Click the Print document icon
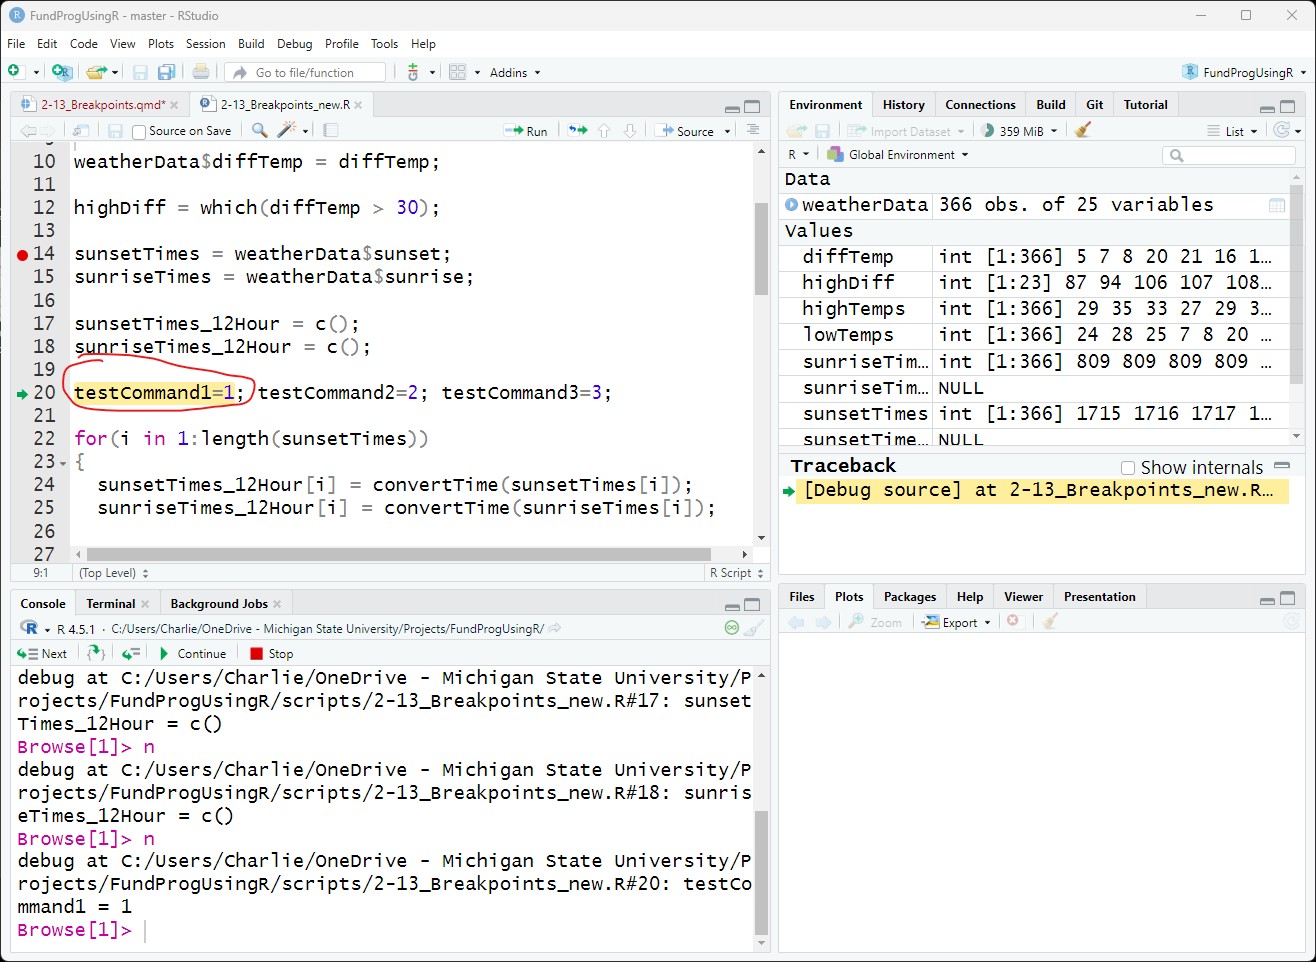The width and height of the screenshot is (1316, 962). [201, 72]
